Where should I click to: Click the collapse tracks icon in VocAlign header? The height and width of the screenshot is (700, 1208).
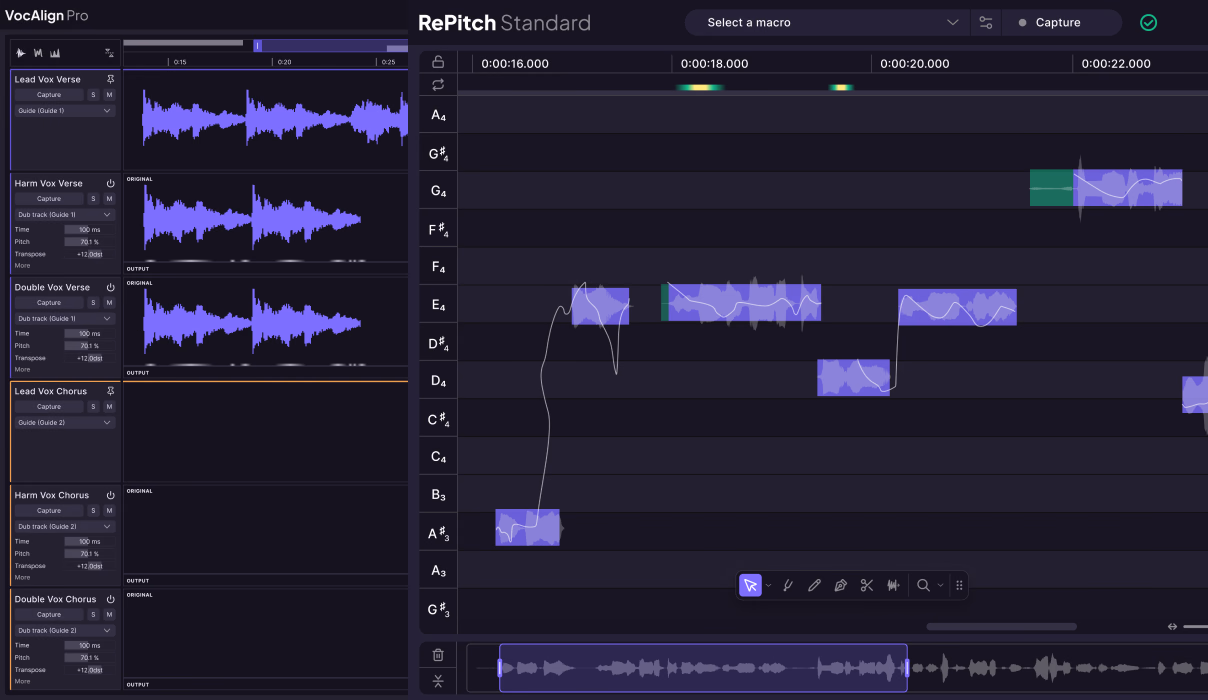[x=109, y=53]
